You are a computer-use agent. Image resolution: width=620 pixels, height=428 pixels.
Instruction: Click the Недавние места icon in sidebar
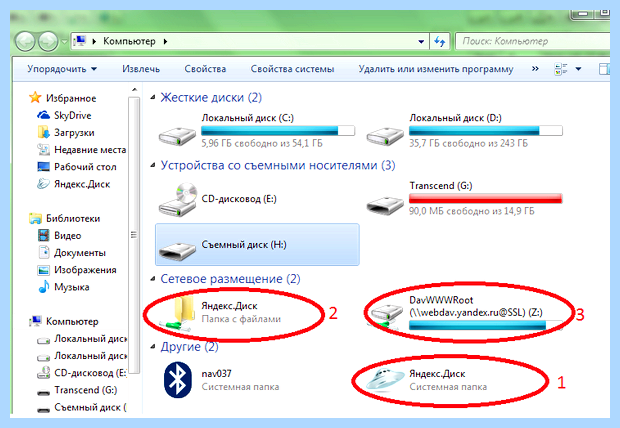click(43, 150)
